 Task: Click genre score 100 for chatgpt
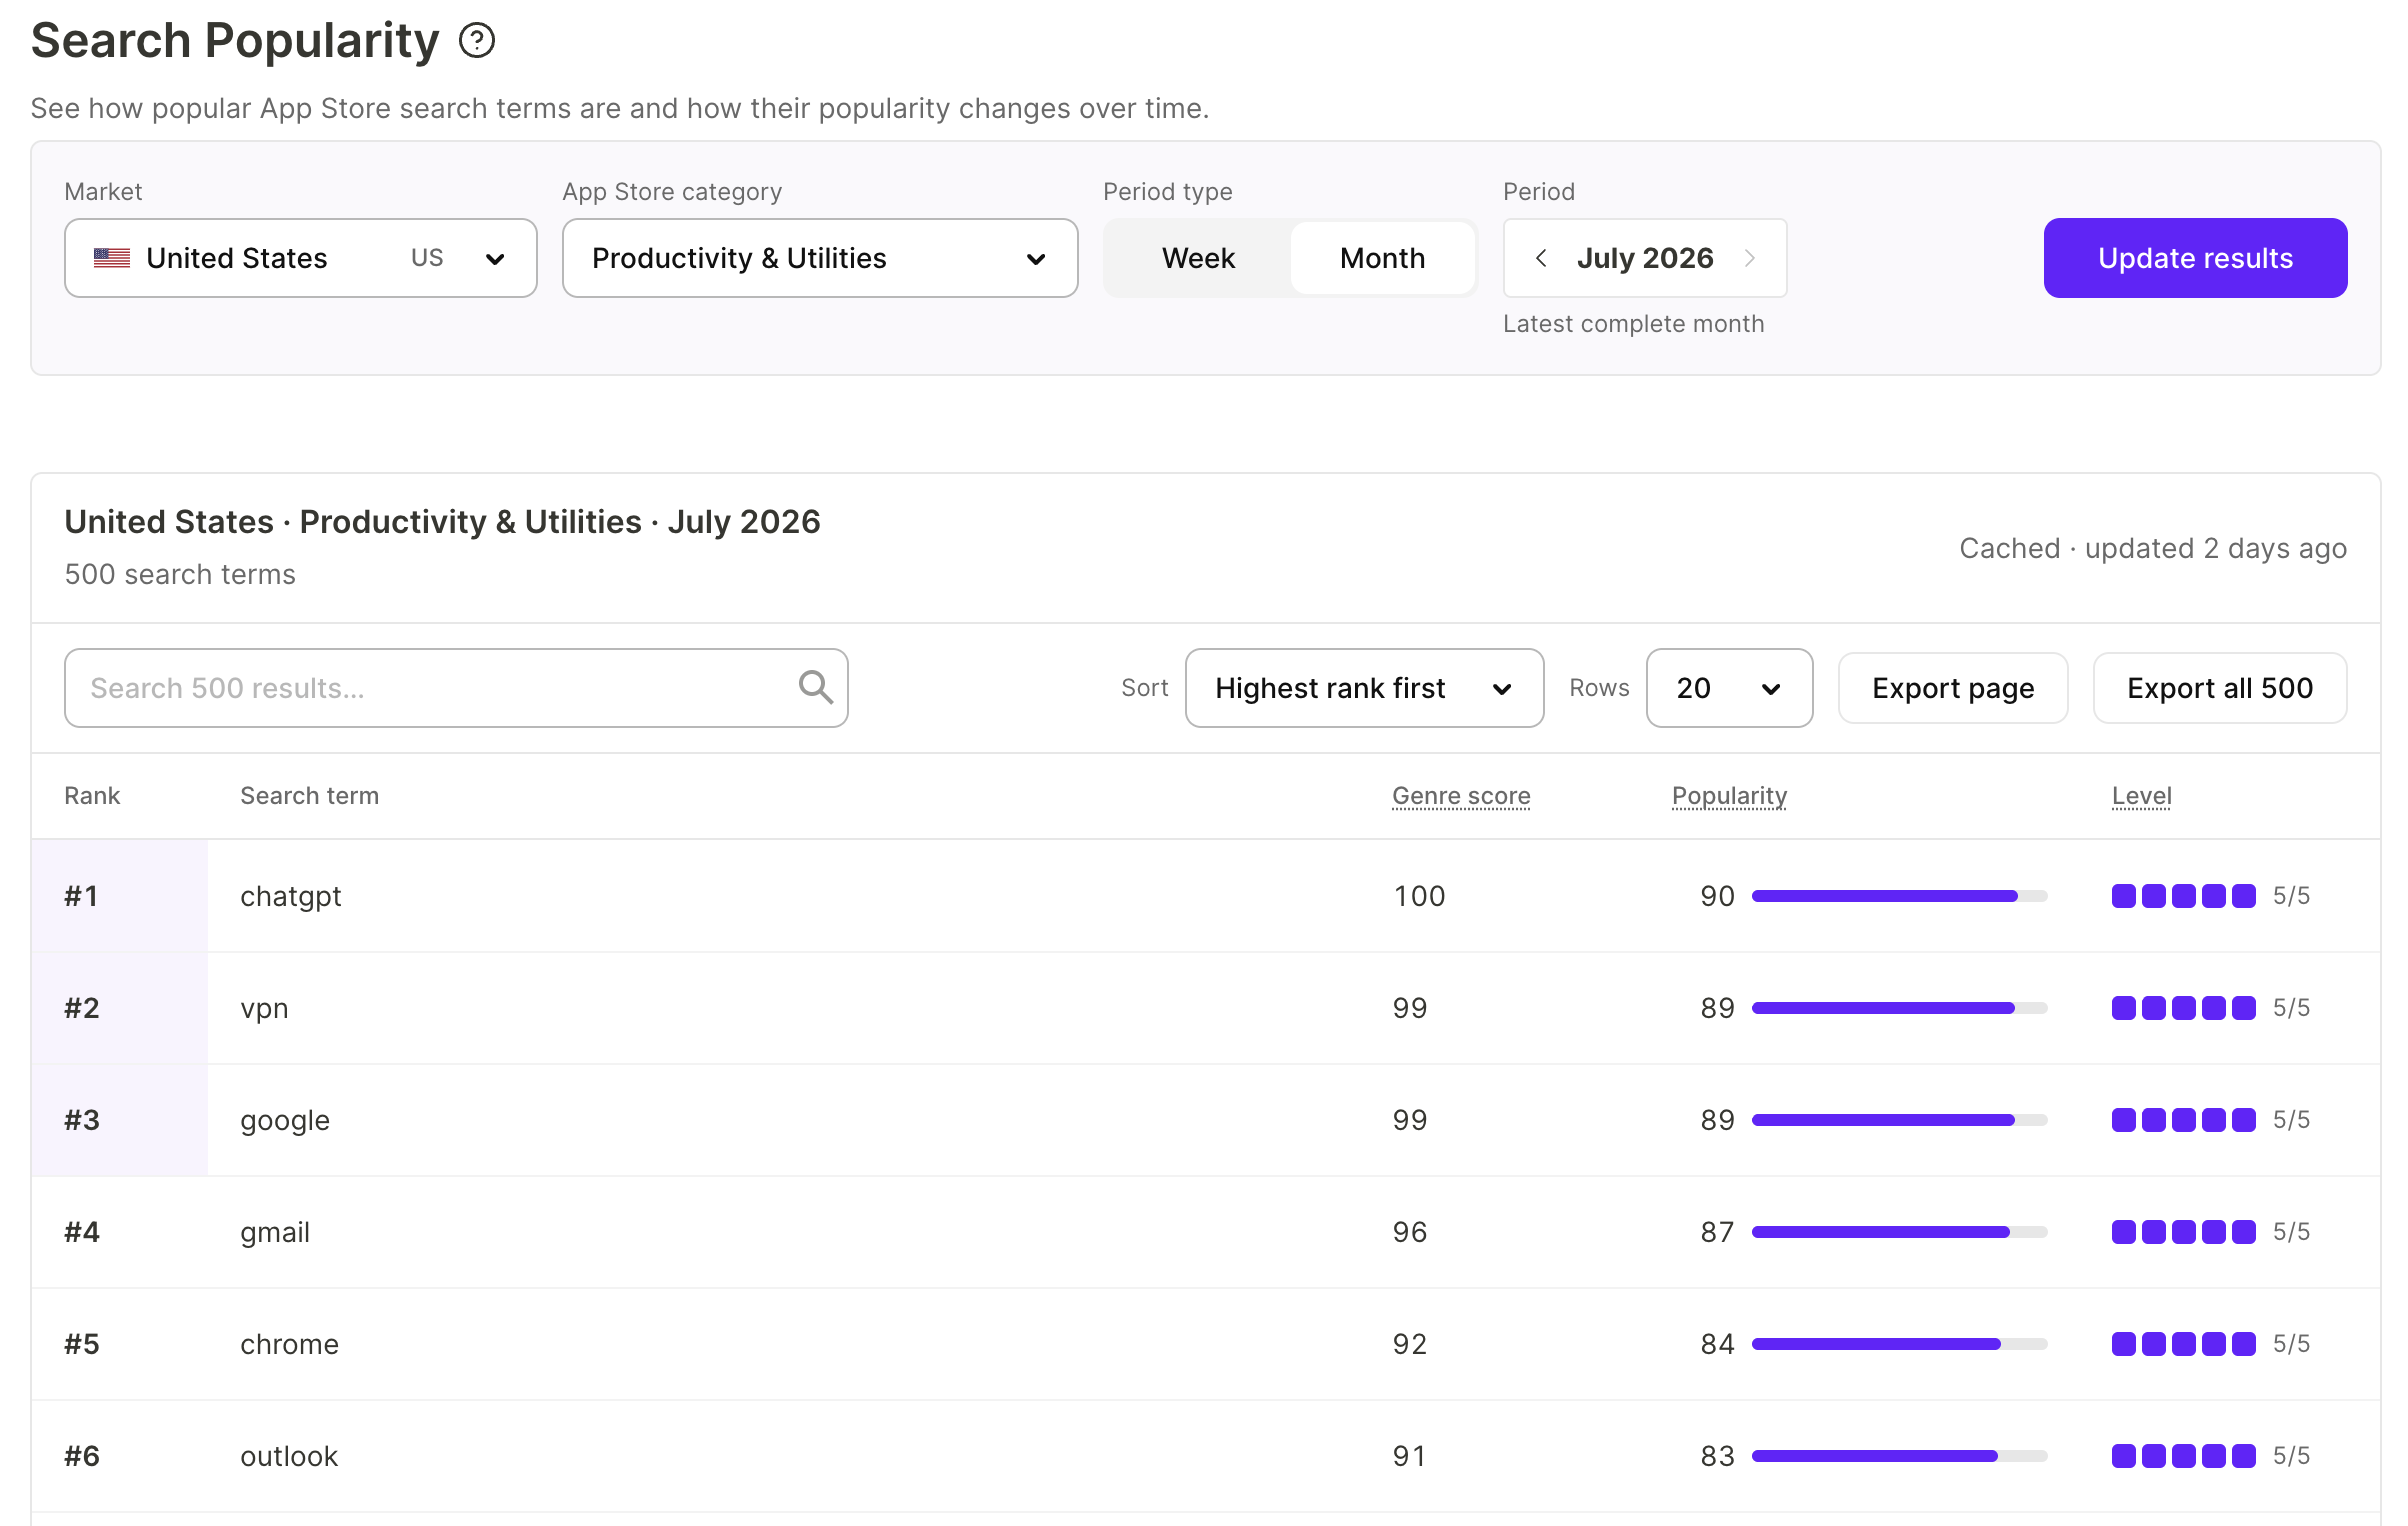[x=1419, y=896]
